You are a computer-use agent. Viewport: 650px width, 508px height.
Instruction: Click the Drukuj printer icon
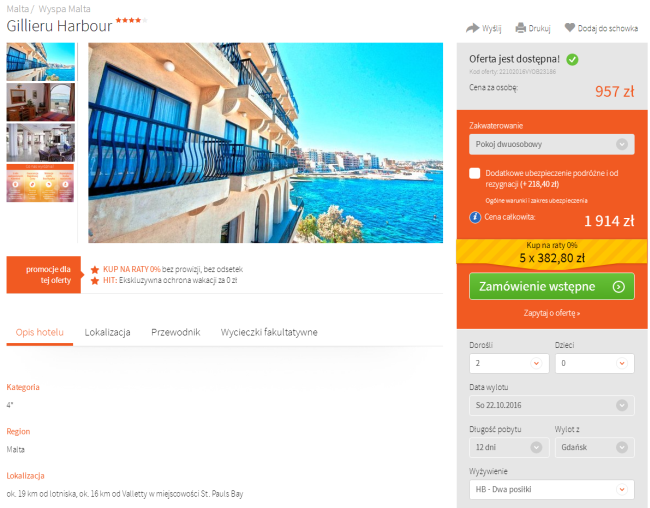point(521,28)
